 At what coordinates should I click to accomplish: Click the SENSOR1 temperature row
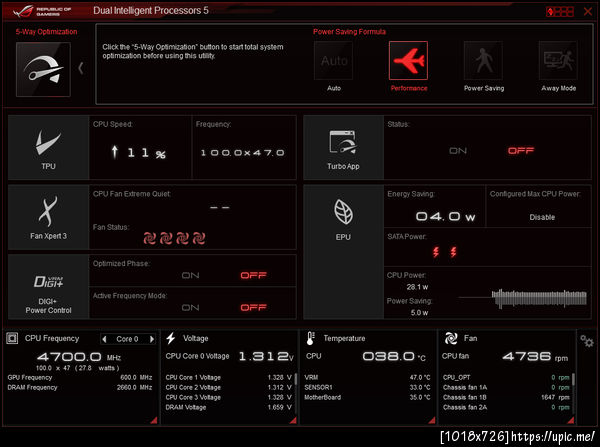click(x=367, y=387)
